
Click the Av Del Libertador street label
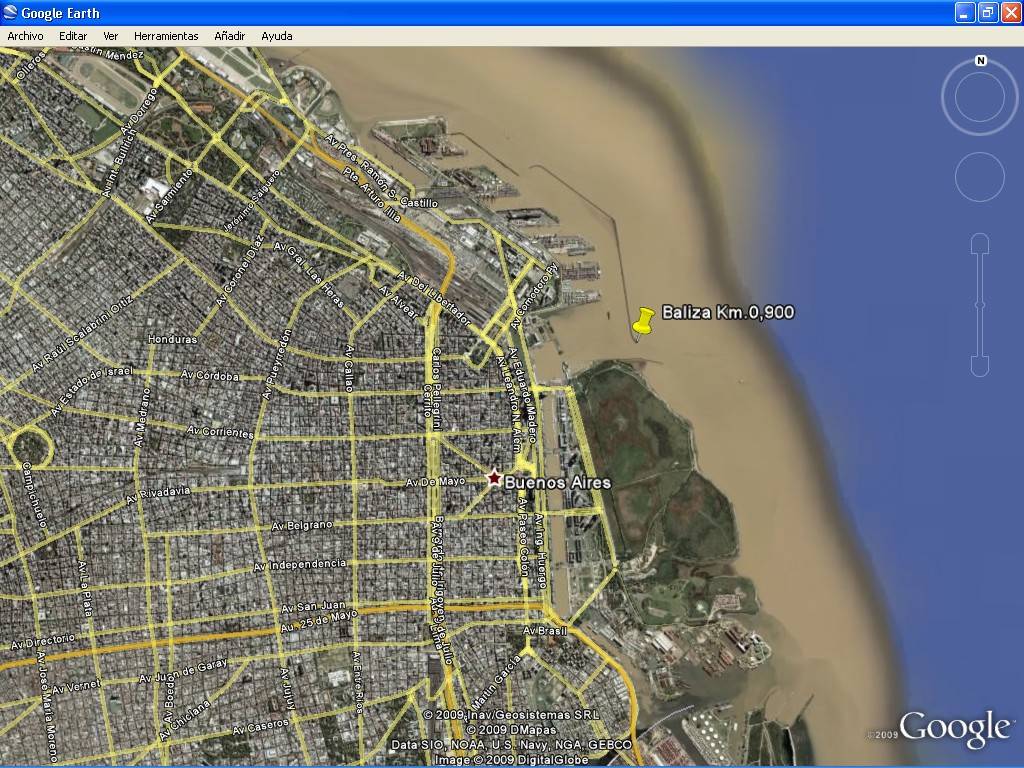[x=434, y=299]
